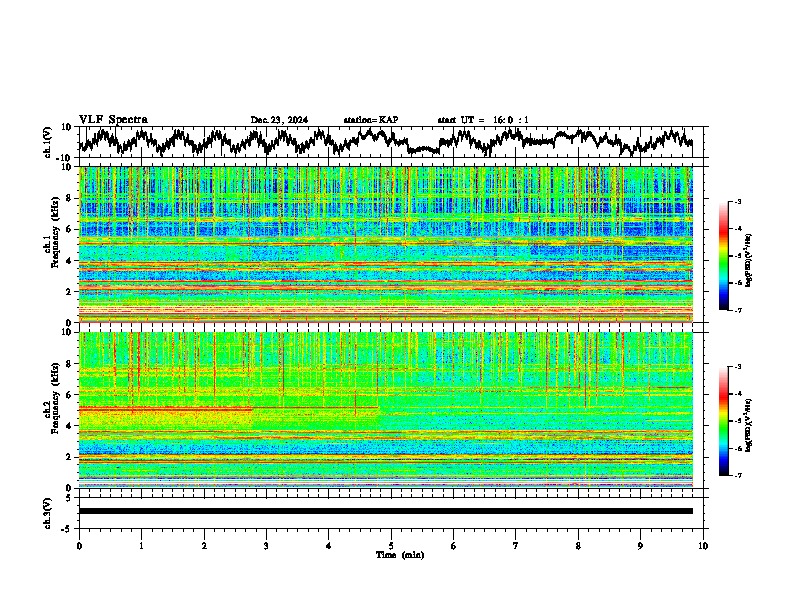
Task: Click the "VLF Spectra" title text
Action: pyautogui.click(x=113, y=120)
